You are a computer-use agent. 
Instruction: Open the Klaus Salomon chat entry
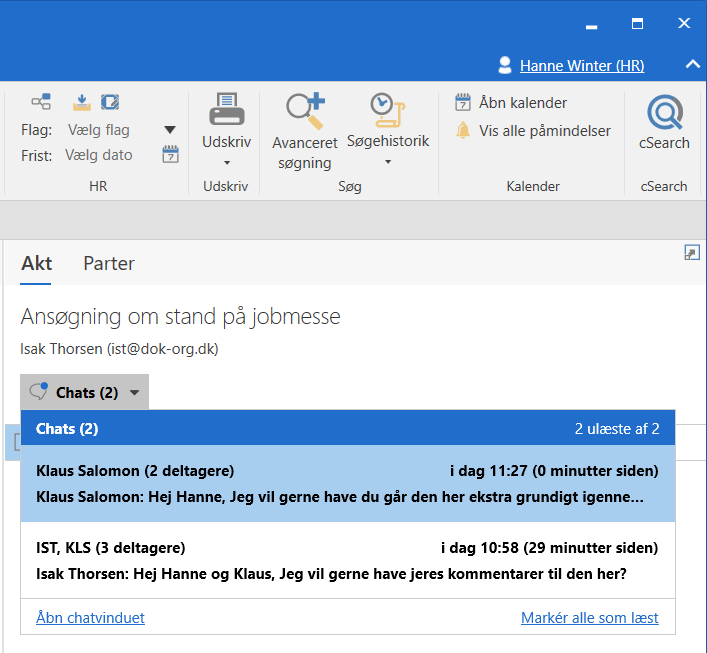click(x=347, y=483)
